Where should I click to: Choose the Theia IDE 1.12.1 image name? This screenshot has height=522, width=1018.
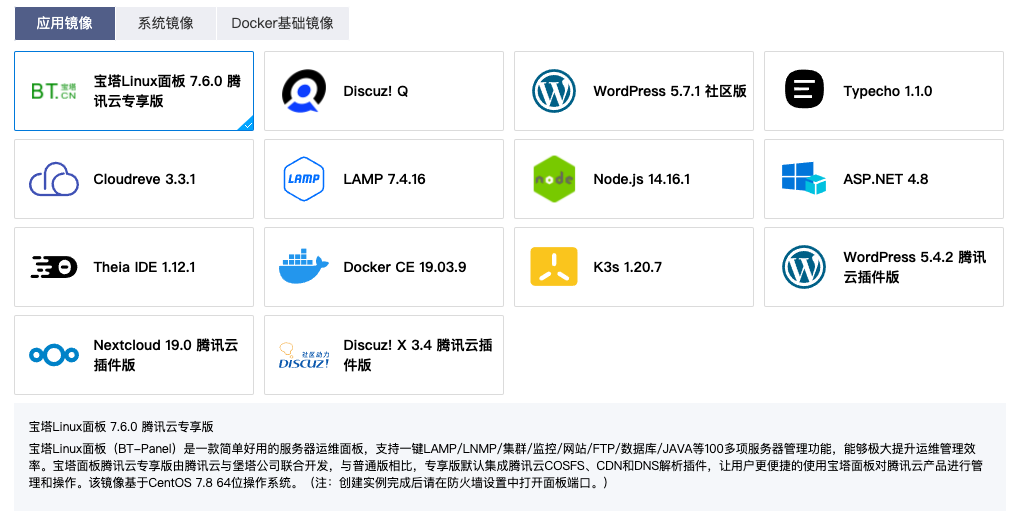pos(144,267)
